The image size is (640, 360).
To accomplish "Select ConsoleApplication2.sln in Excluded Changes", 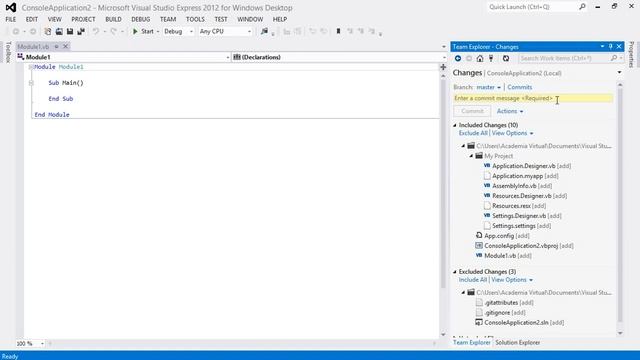I will [x=520, y=323].
